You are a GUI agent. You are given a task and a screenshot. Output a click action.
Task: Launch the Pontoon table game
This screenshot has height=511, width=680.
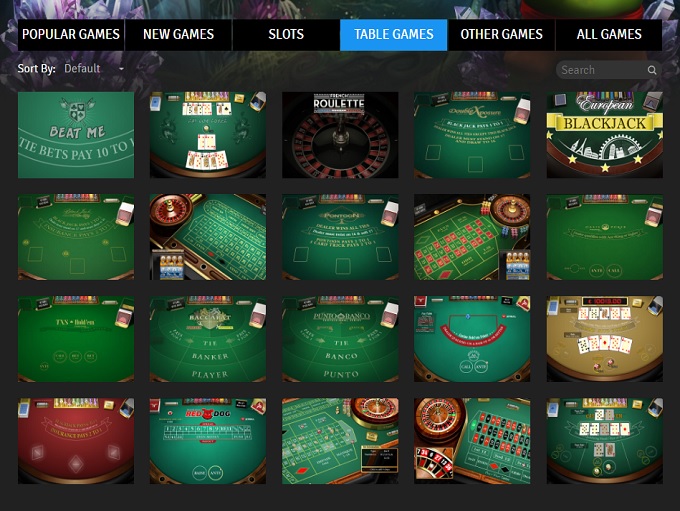coord(340,237)
